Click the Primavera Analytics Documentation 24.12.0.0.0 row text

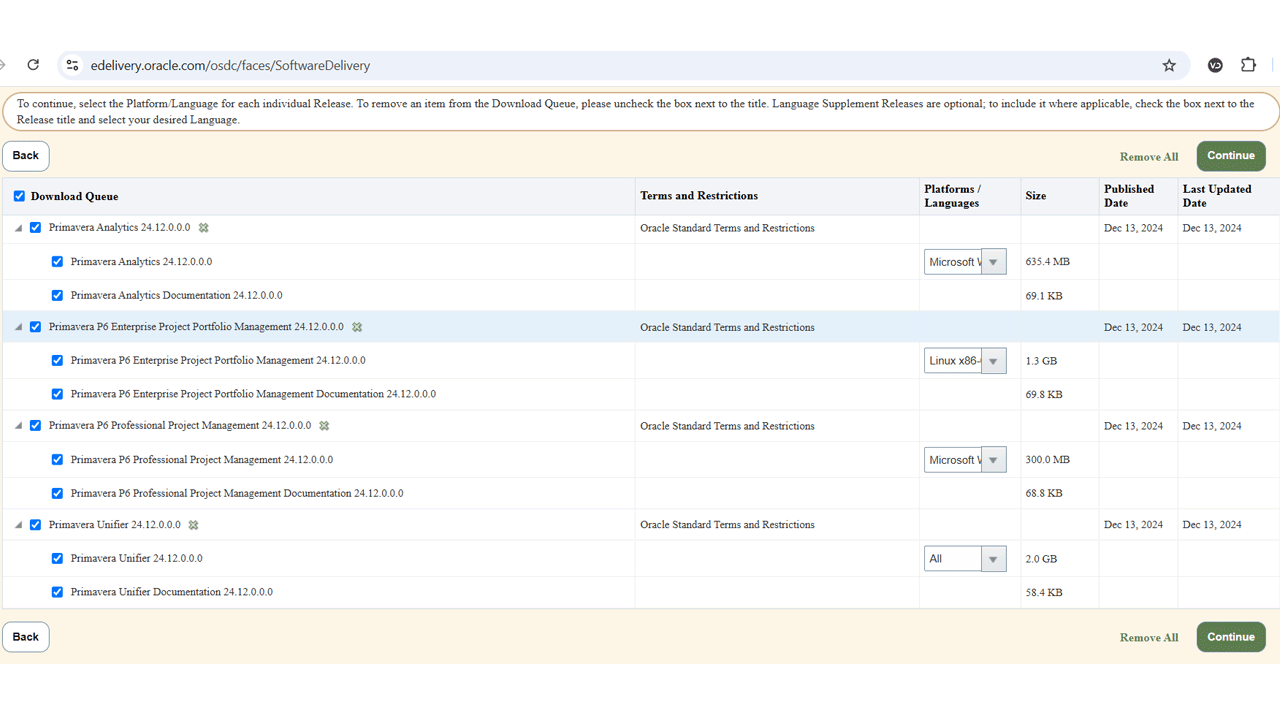point(177,296)
